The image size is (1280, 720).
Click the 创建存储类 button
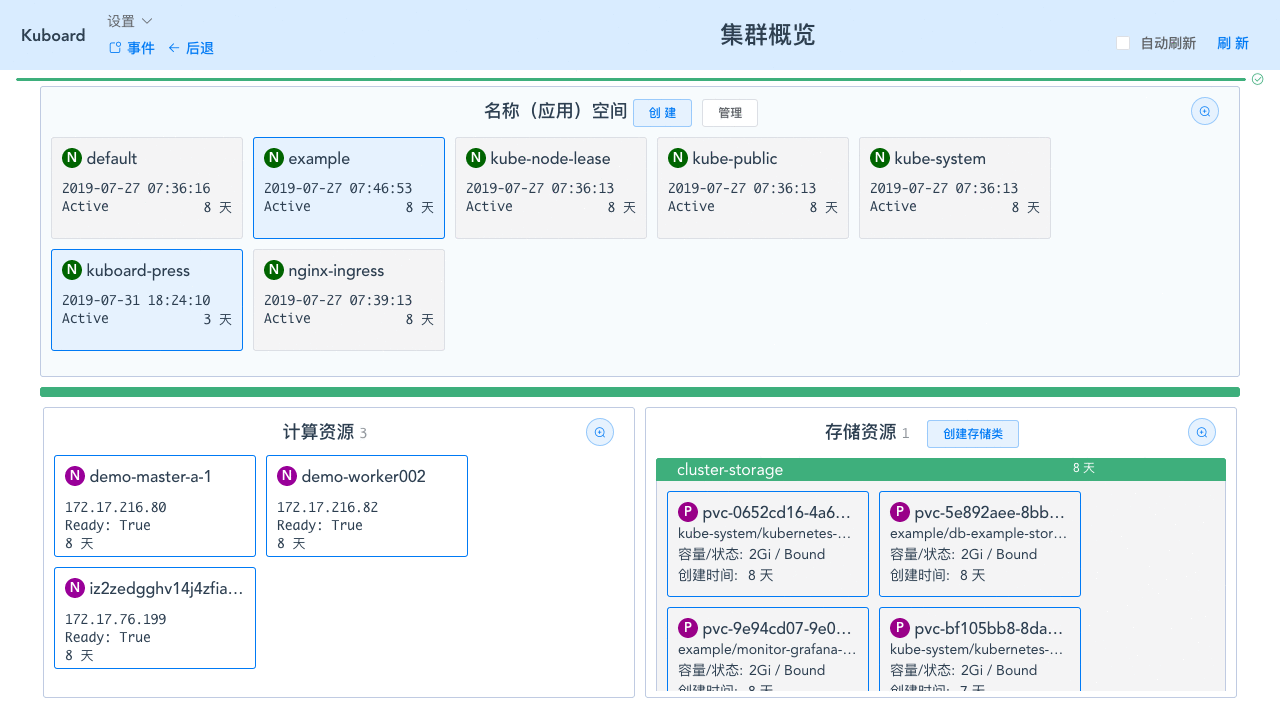[x=972, y=433]
